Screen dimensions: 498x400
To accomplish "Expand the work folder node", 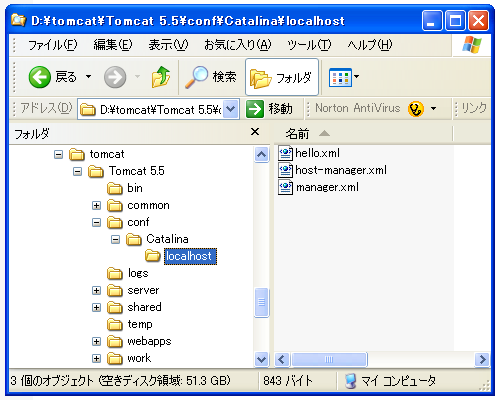I will (96, 358).
